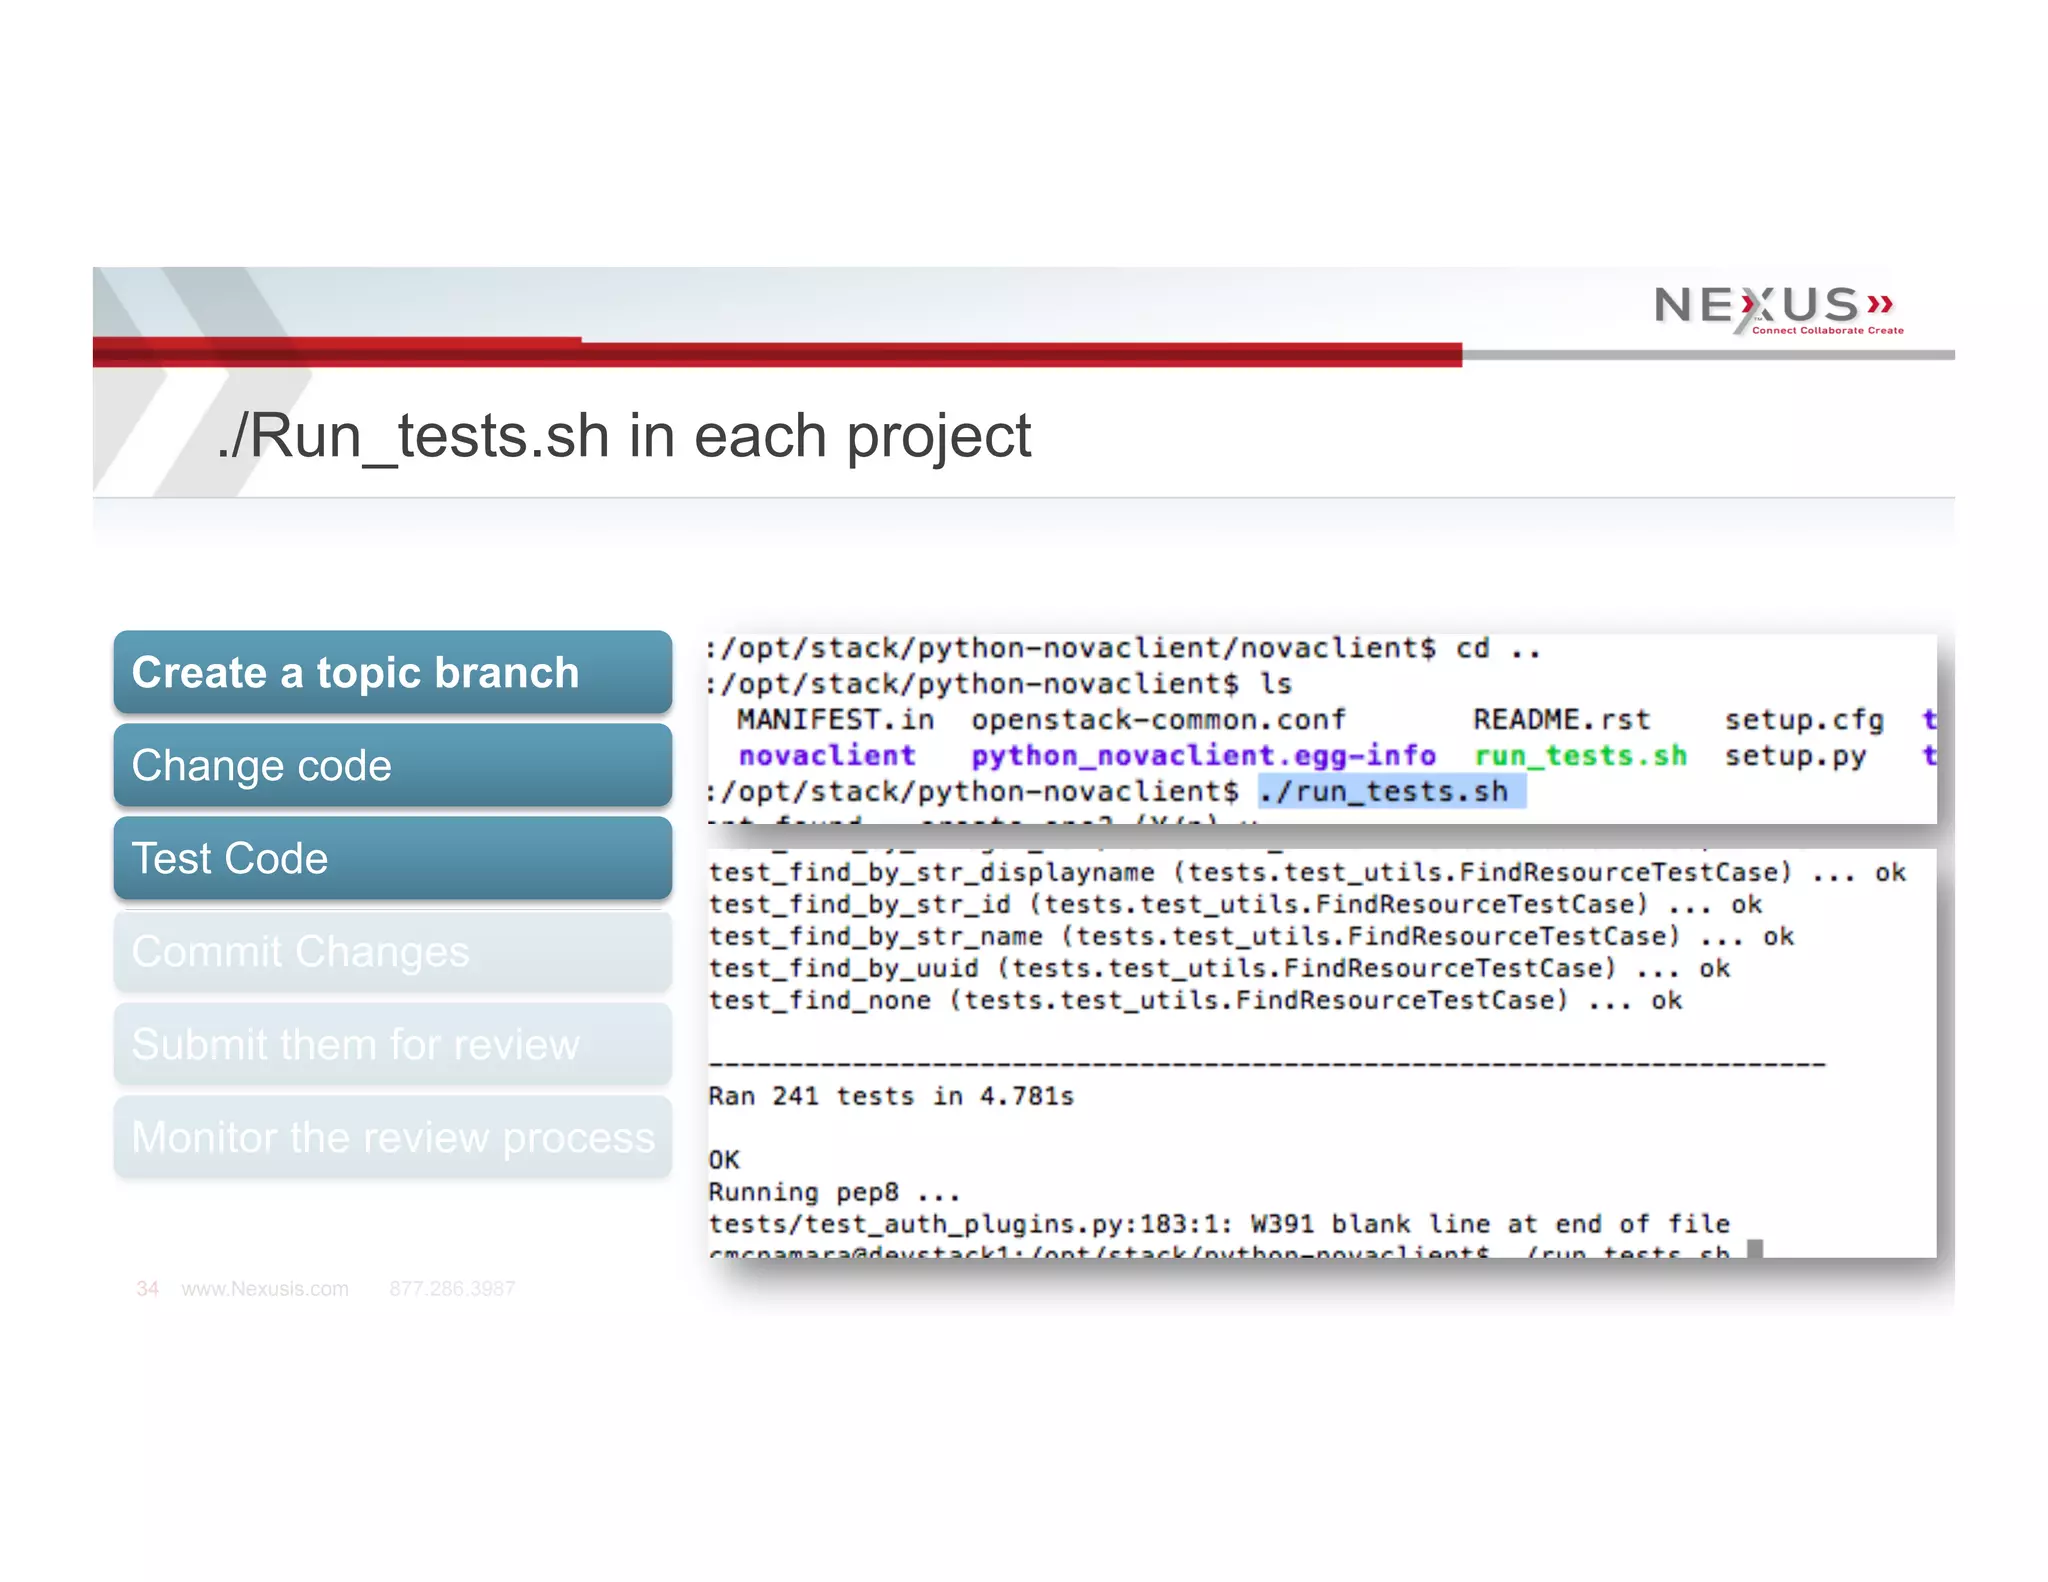Click the 'README.rst' file name

[1561, 720]
